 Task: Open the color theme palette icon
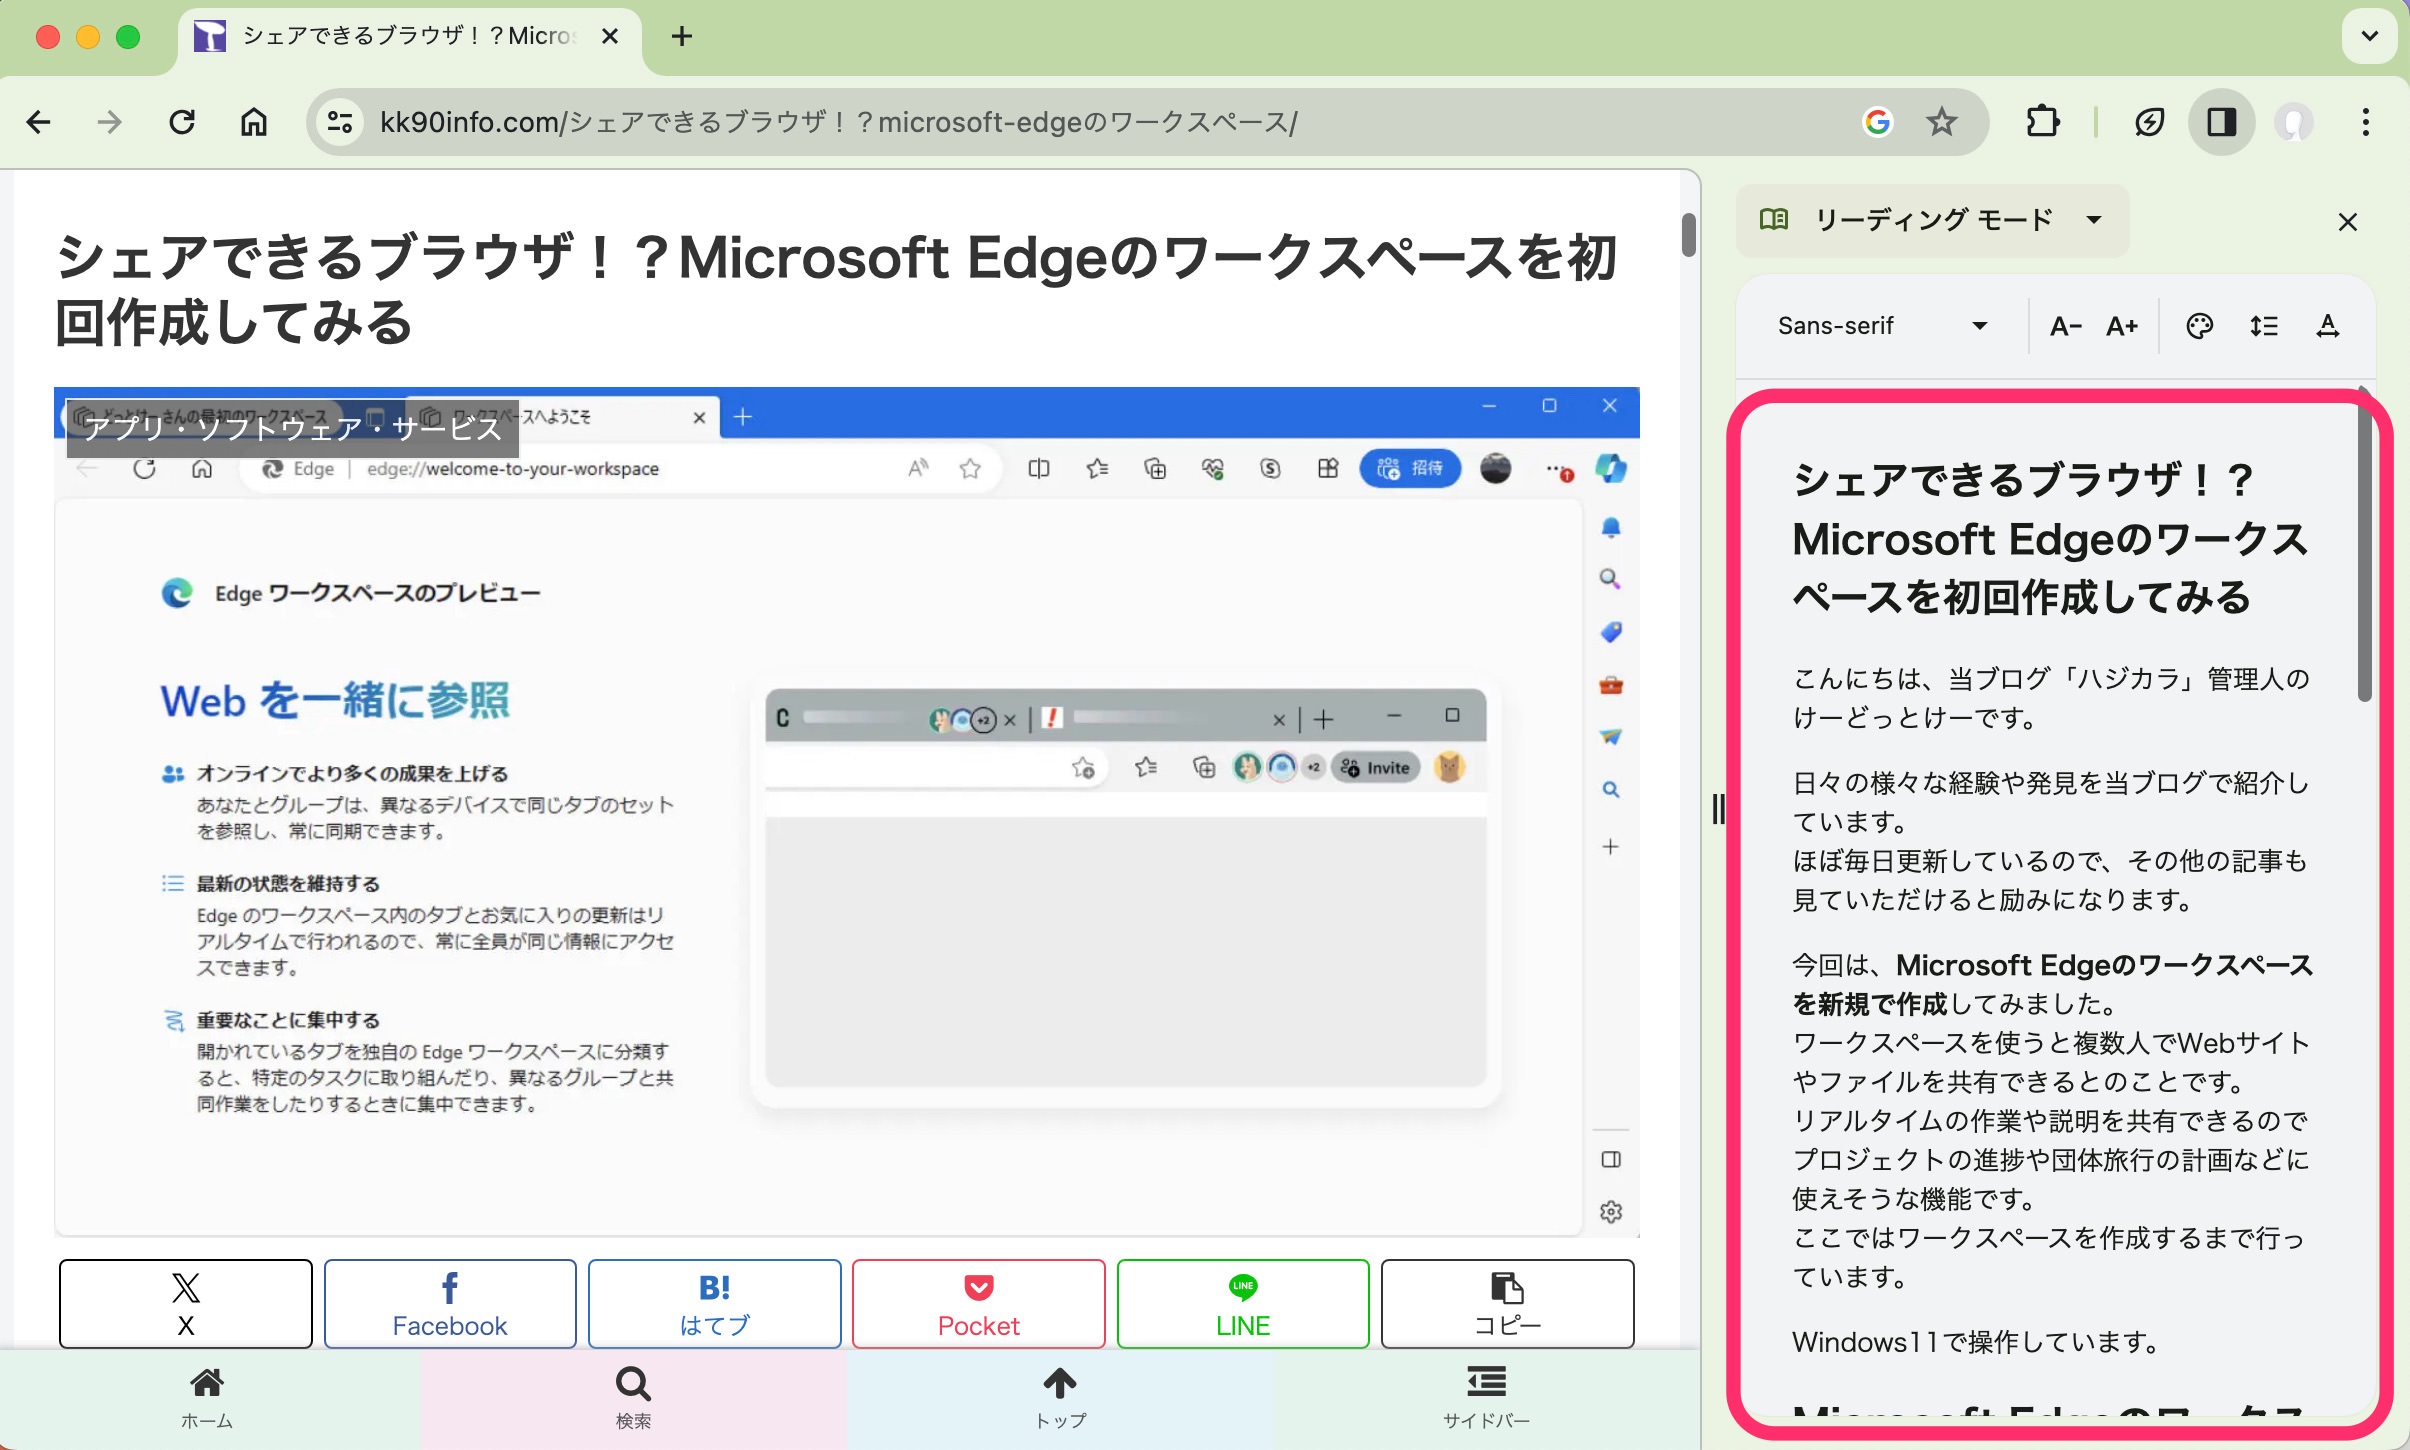2199,326
